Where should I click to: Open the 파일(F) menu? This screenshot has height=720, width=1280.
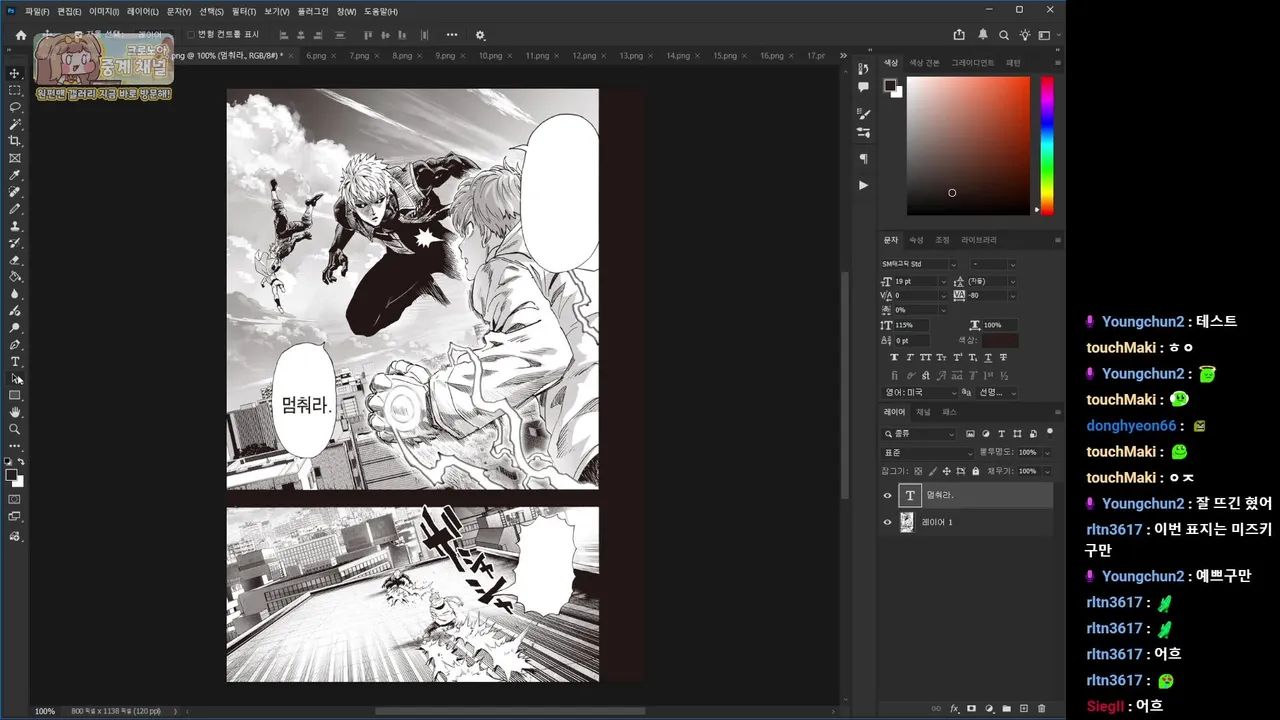(x=37, y=11)
